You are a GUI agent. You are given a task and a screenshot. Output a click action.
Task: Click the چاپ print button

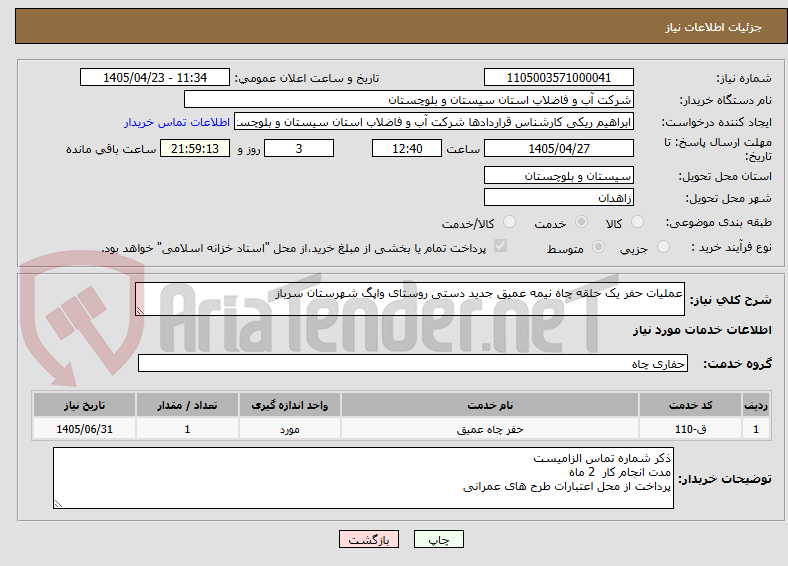tap(439, 539)
